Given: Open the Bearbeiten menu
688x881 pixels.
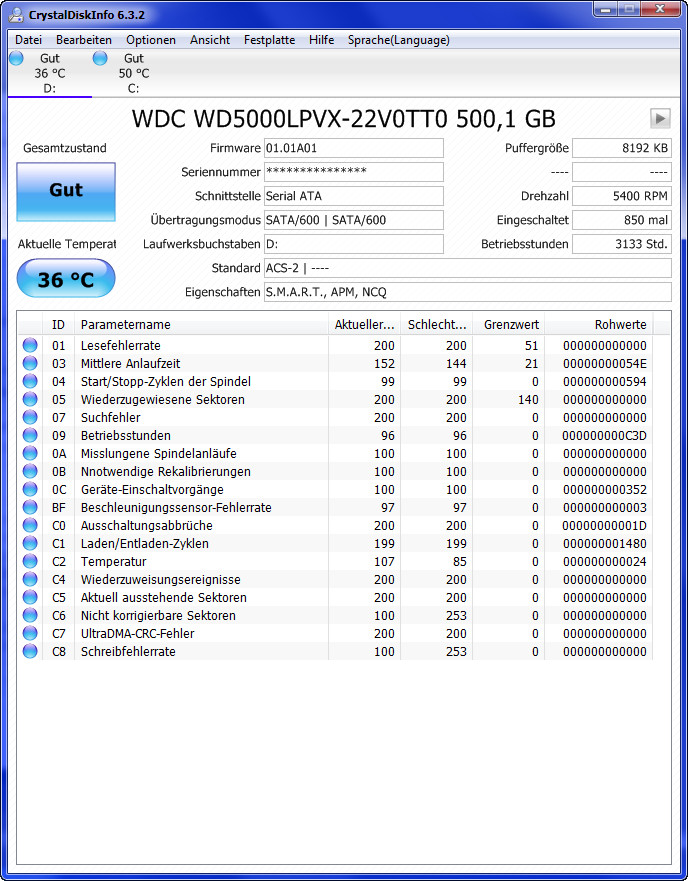Looking at the screenshot, I should point(84,40).
